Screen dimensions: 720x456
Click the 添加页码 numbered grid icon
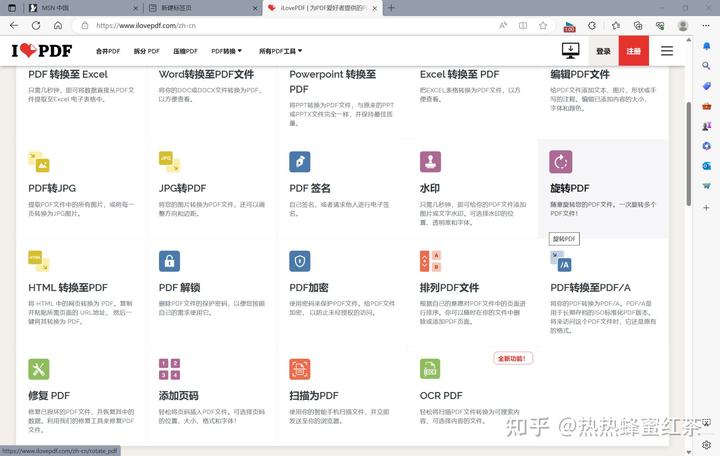[169, 369]
